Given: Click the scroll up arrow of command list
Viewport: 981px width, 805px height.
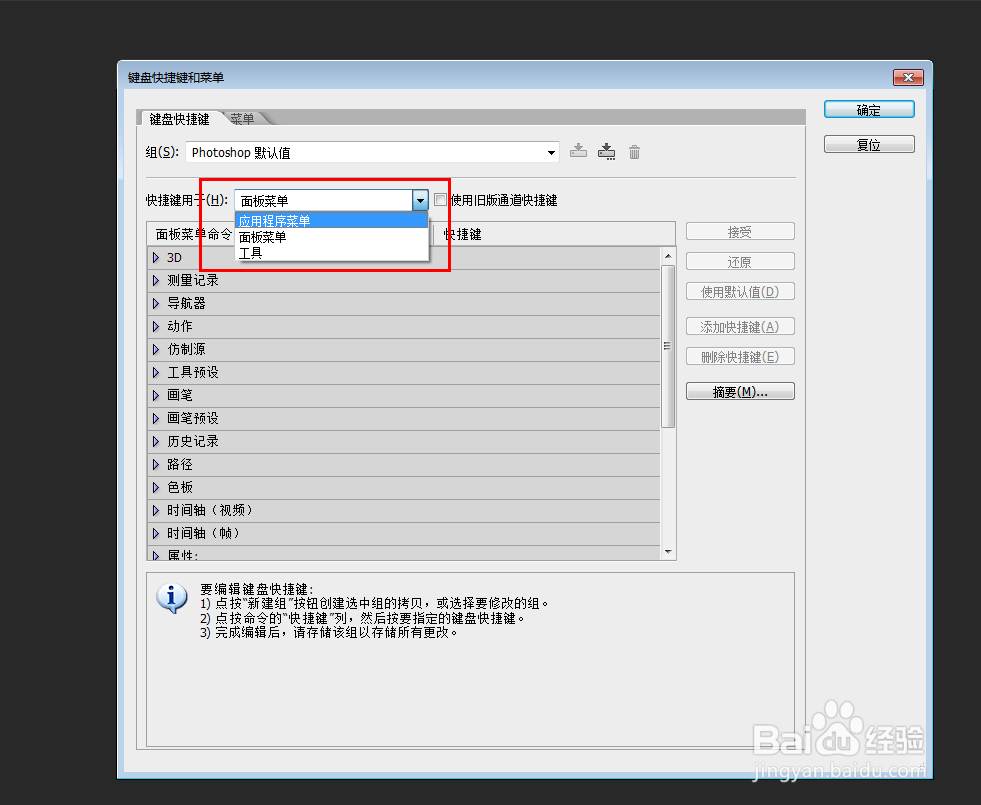Looking at the screenshot, I should pyautogui.click(x=668, y=256).
